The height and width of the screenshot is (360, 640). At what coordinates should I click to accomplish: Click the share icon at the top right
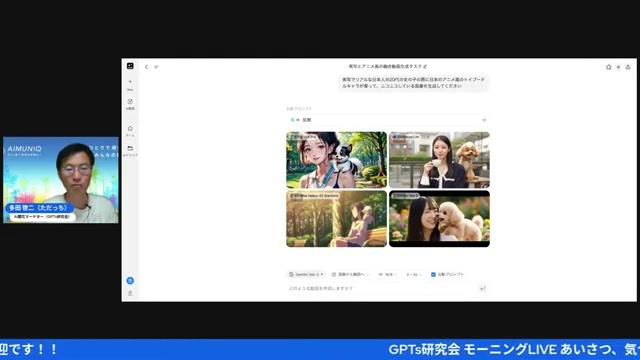click(628, 67)
